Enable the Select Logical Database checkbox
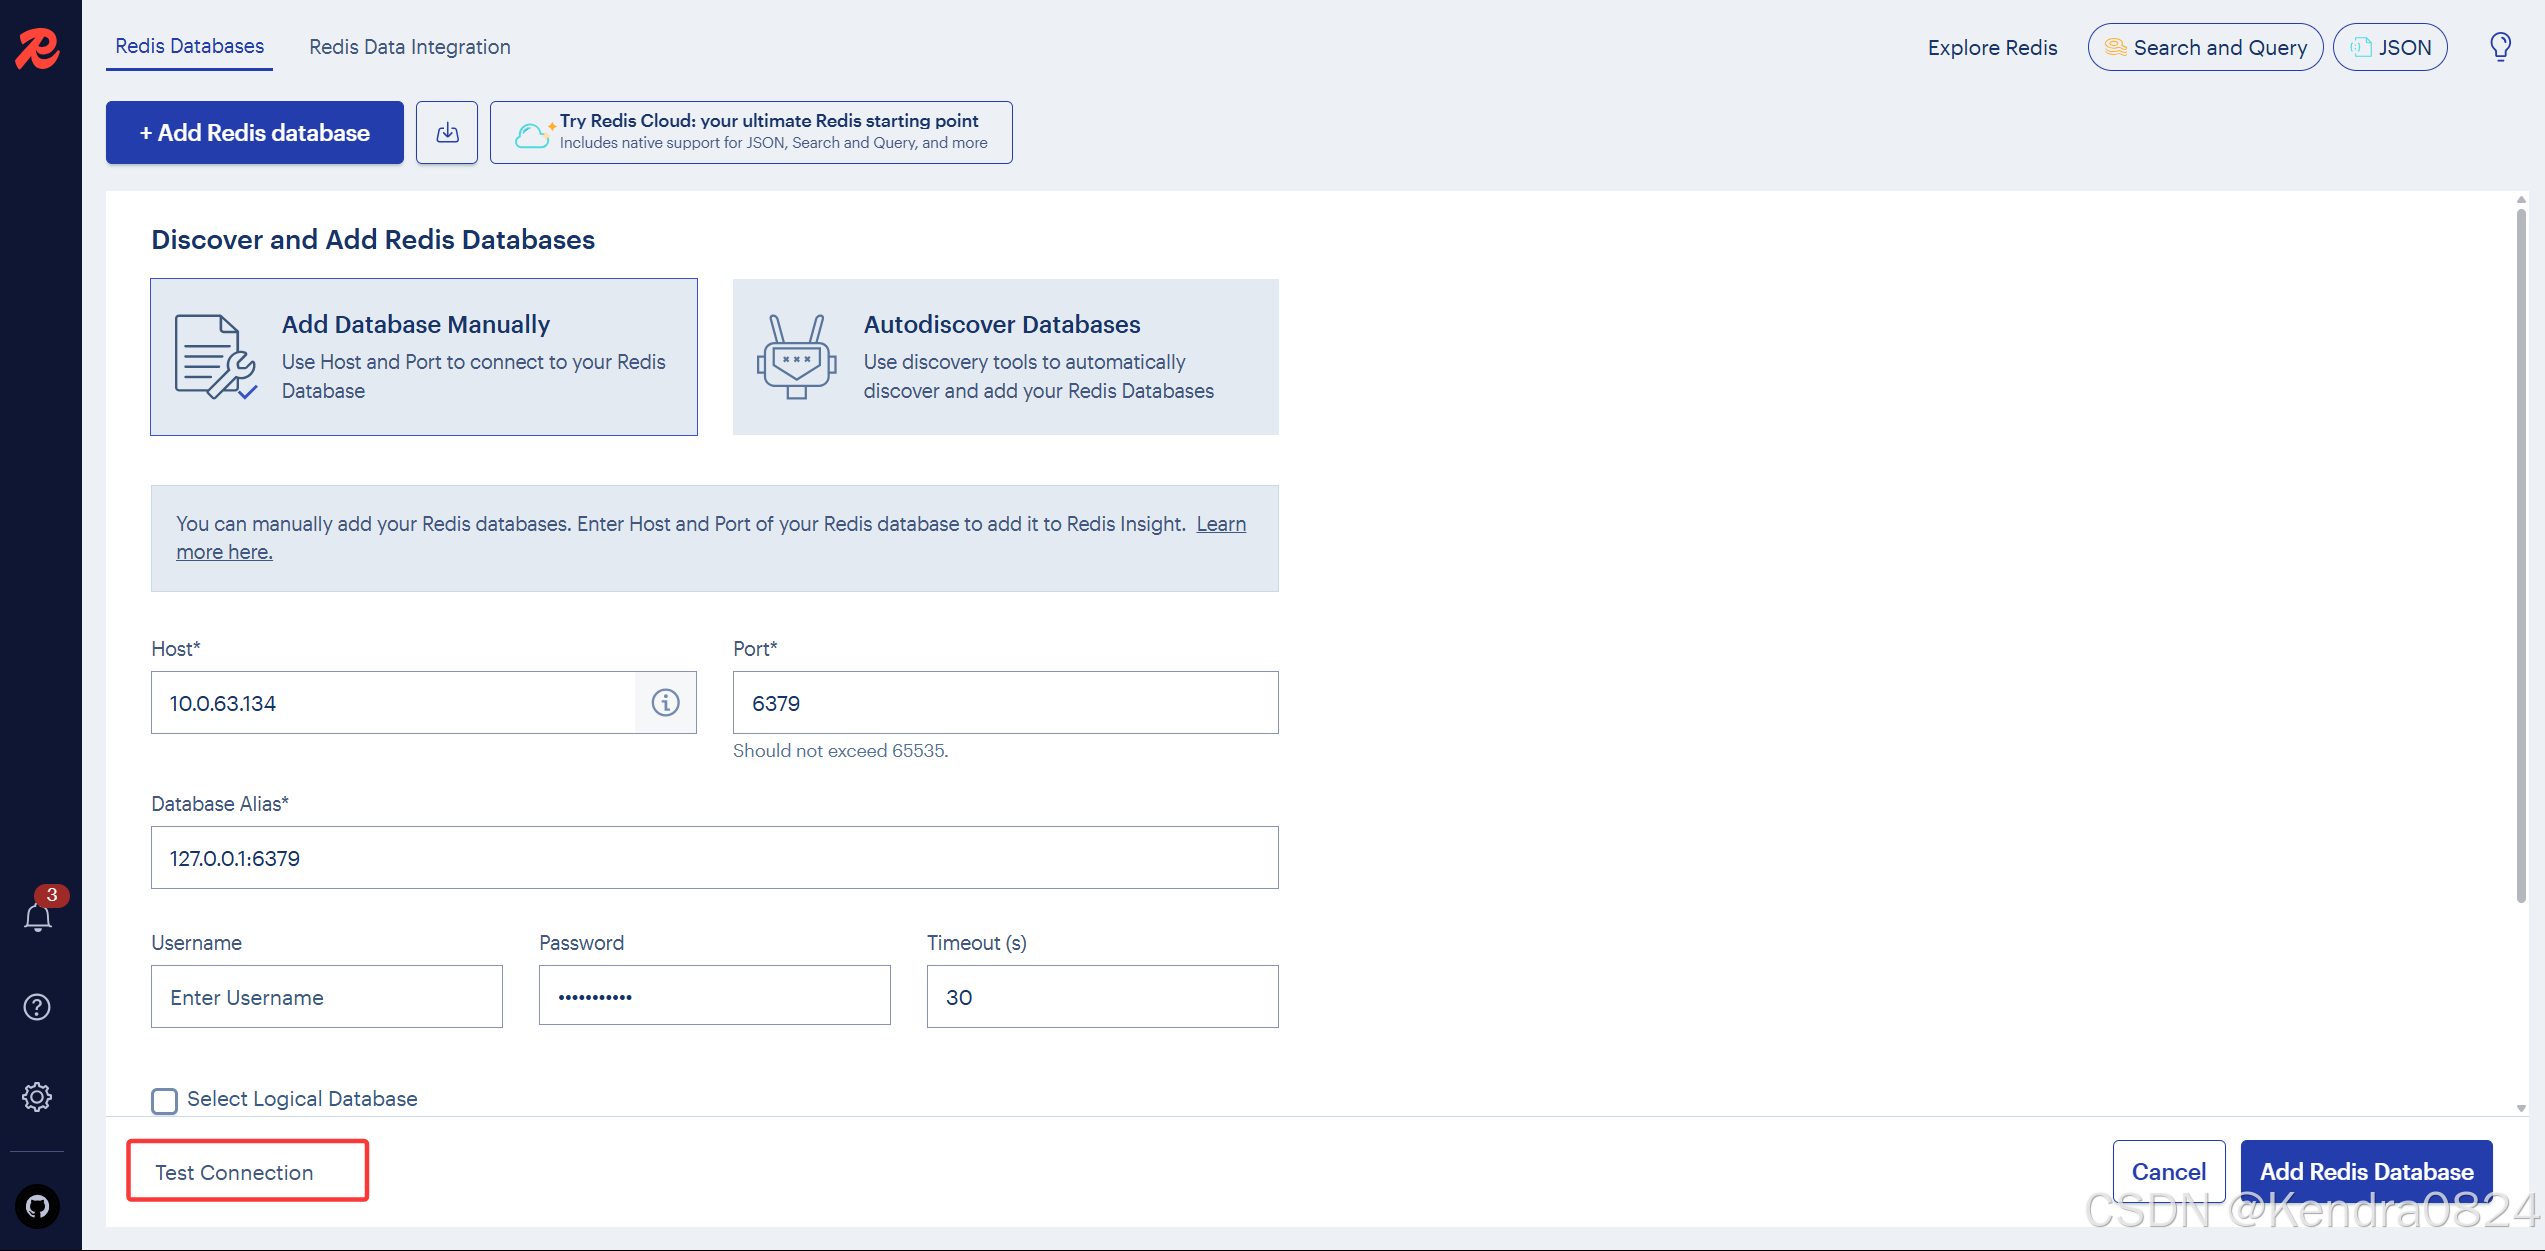2545x1251 pixels. tap(165, 1100)
